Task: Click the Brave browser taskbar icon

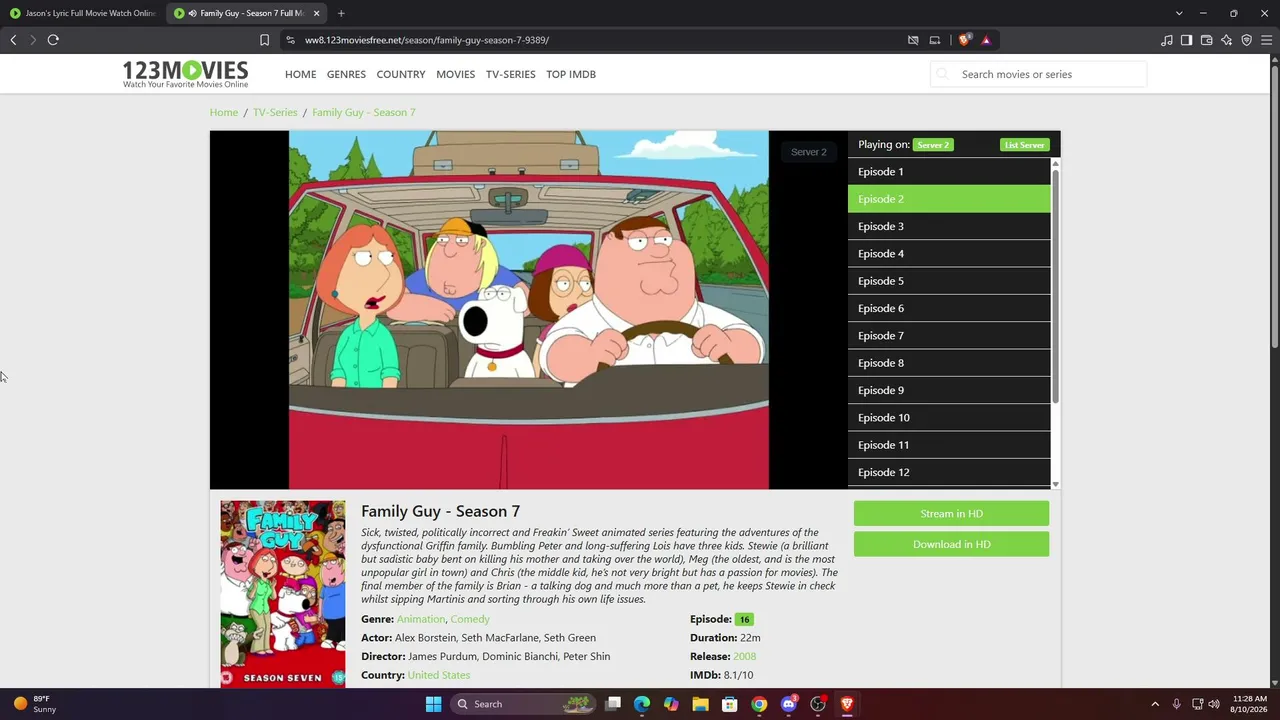Action: (x=847, y=704)
